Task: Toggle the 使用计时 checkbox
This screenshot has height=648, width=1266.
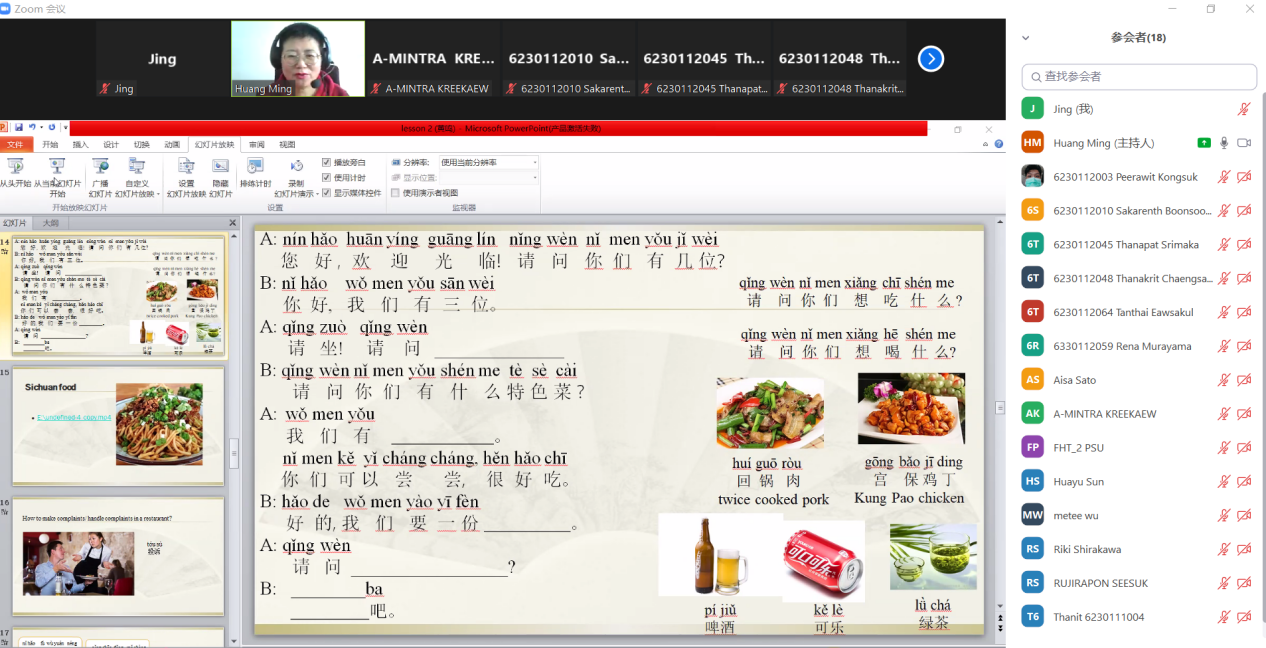Action: [326, 177]
